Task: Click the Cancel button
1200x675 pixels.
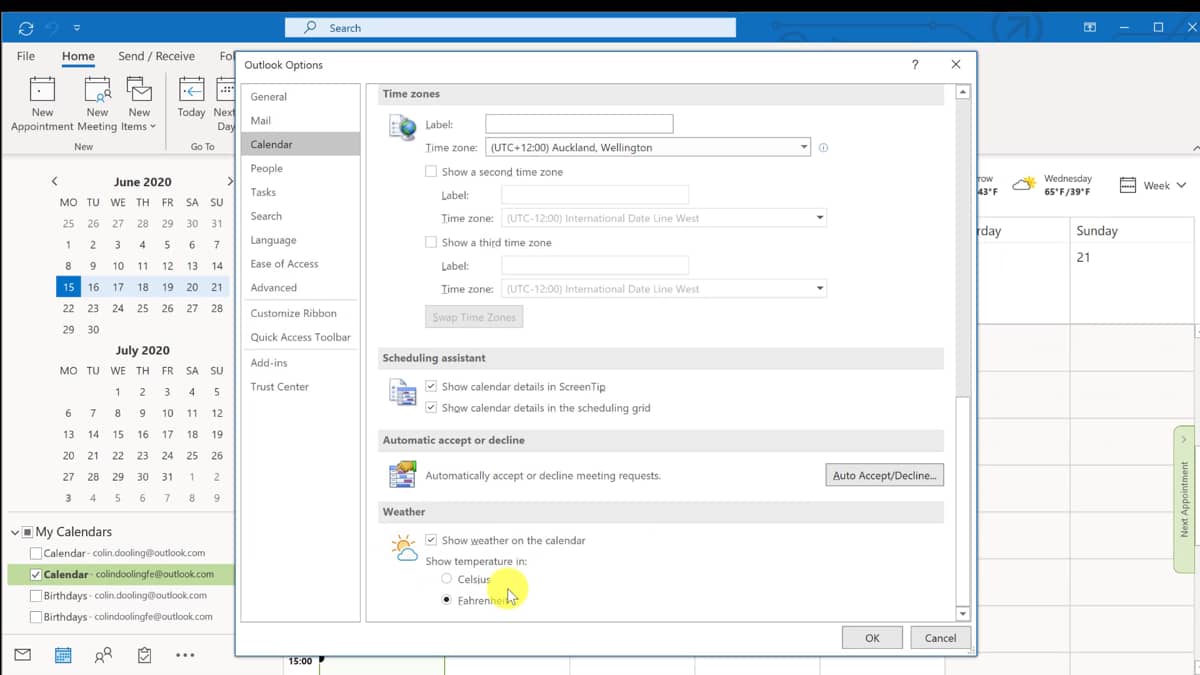Action: pyautogui.click(x=940, y=638)
